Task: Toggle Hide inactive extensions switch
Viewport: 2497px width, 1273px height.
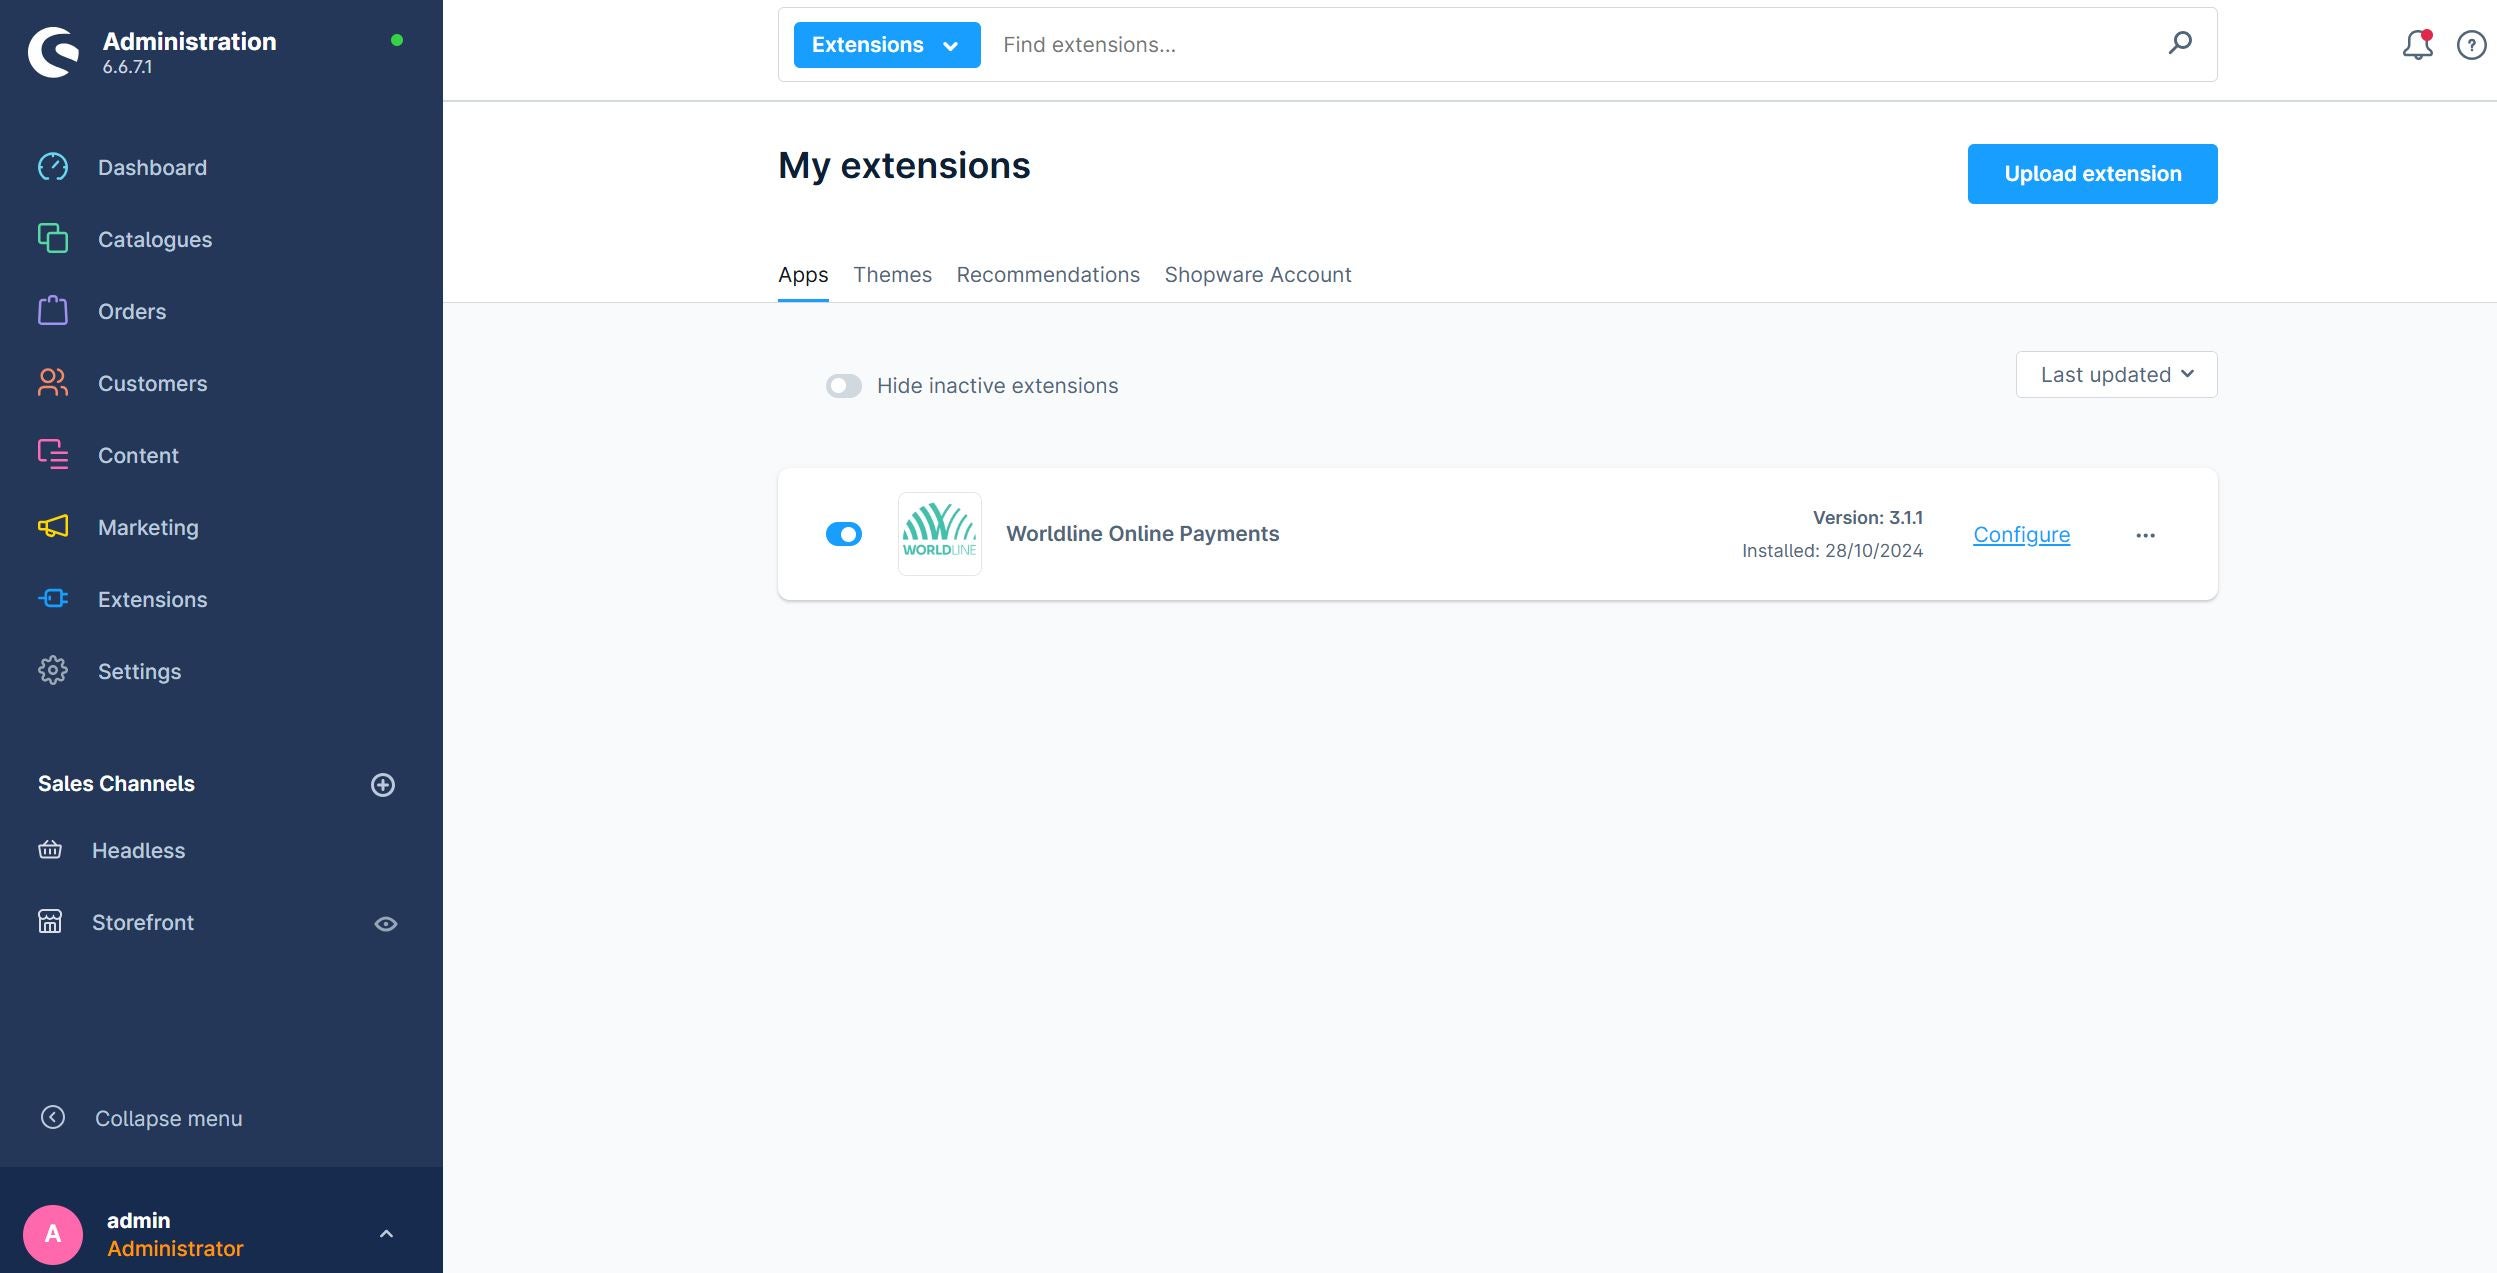Action: (x=843, y=386)
